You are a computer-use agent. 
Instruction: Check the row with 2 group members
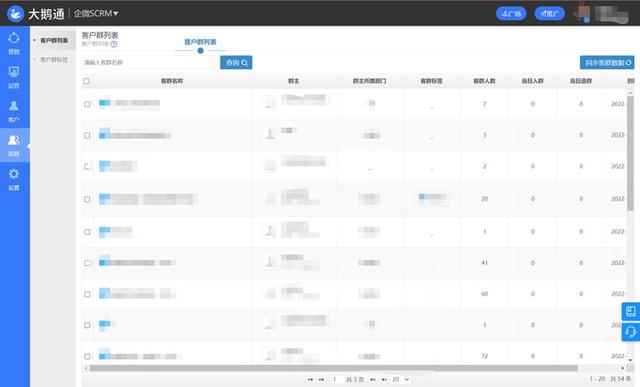tap(87, 167)
